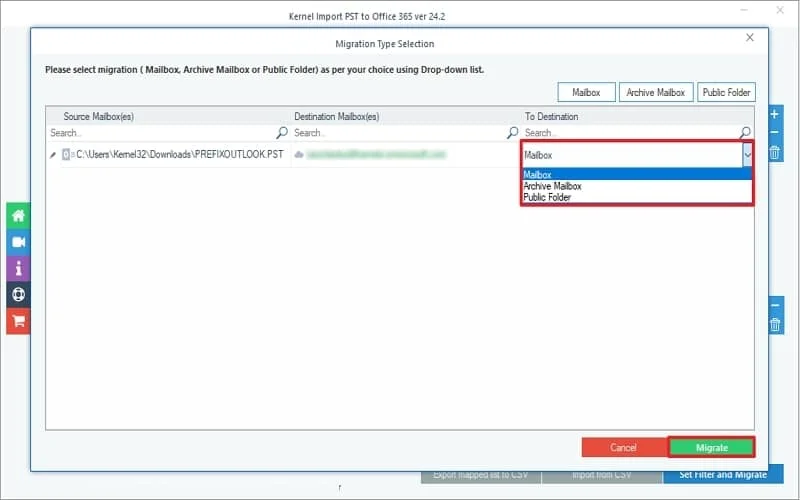Select Mailbox option in the dropdown list
The width and height of the screenshot is (800, 500).
(x=637, y=174)
